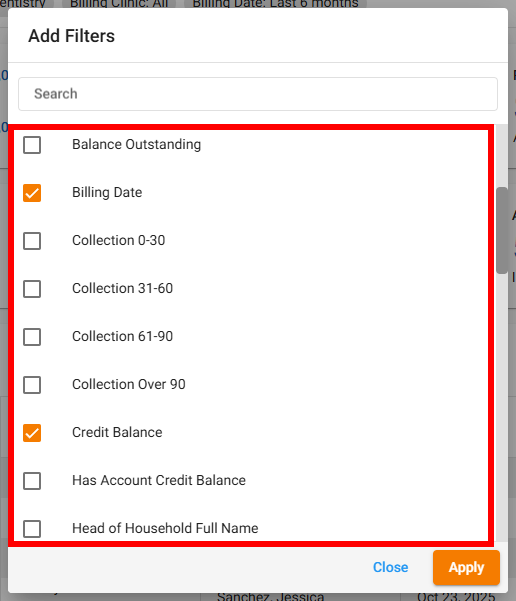Click the Collection Over 90 label

click(x=129, y=384)
